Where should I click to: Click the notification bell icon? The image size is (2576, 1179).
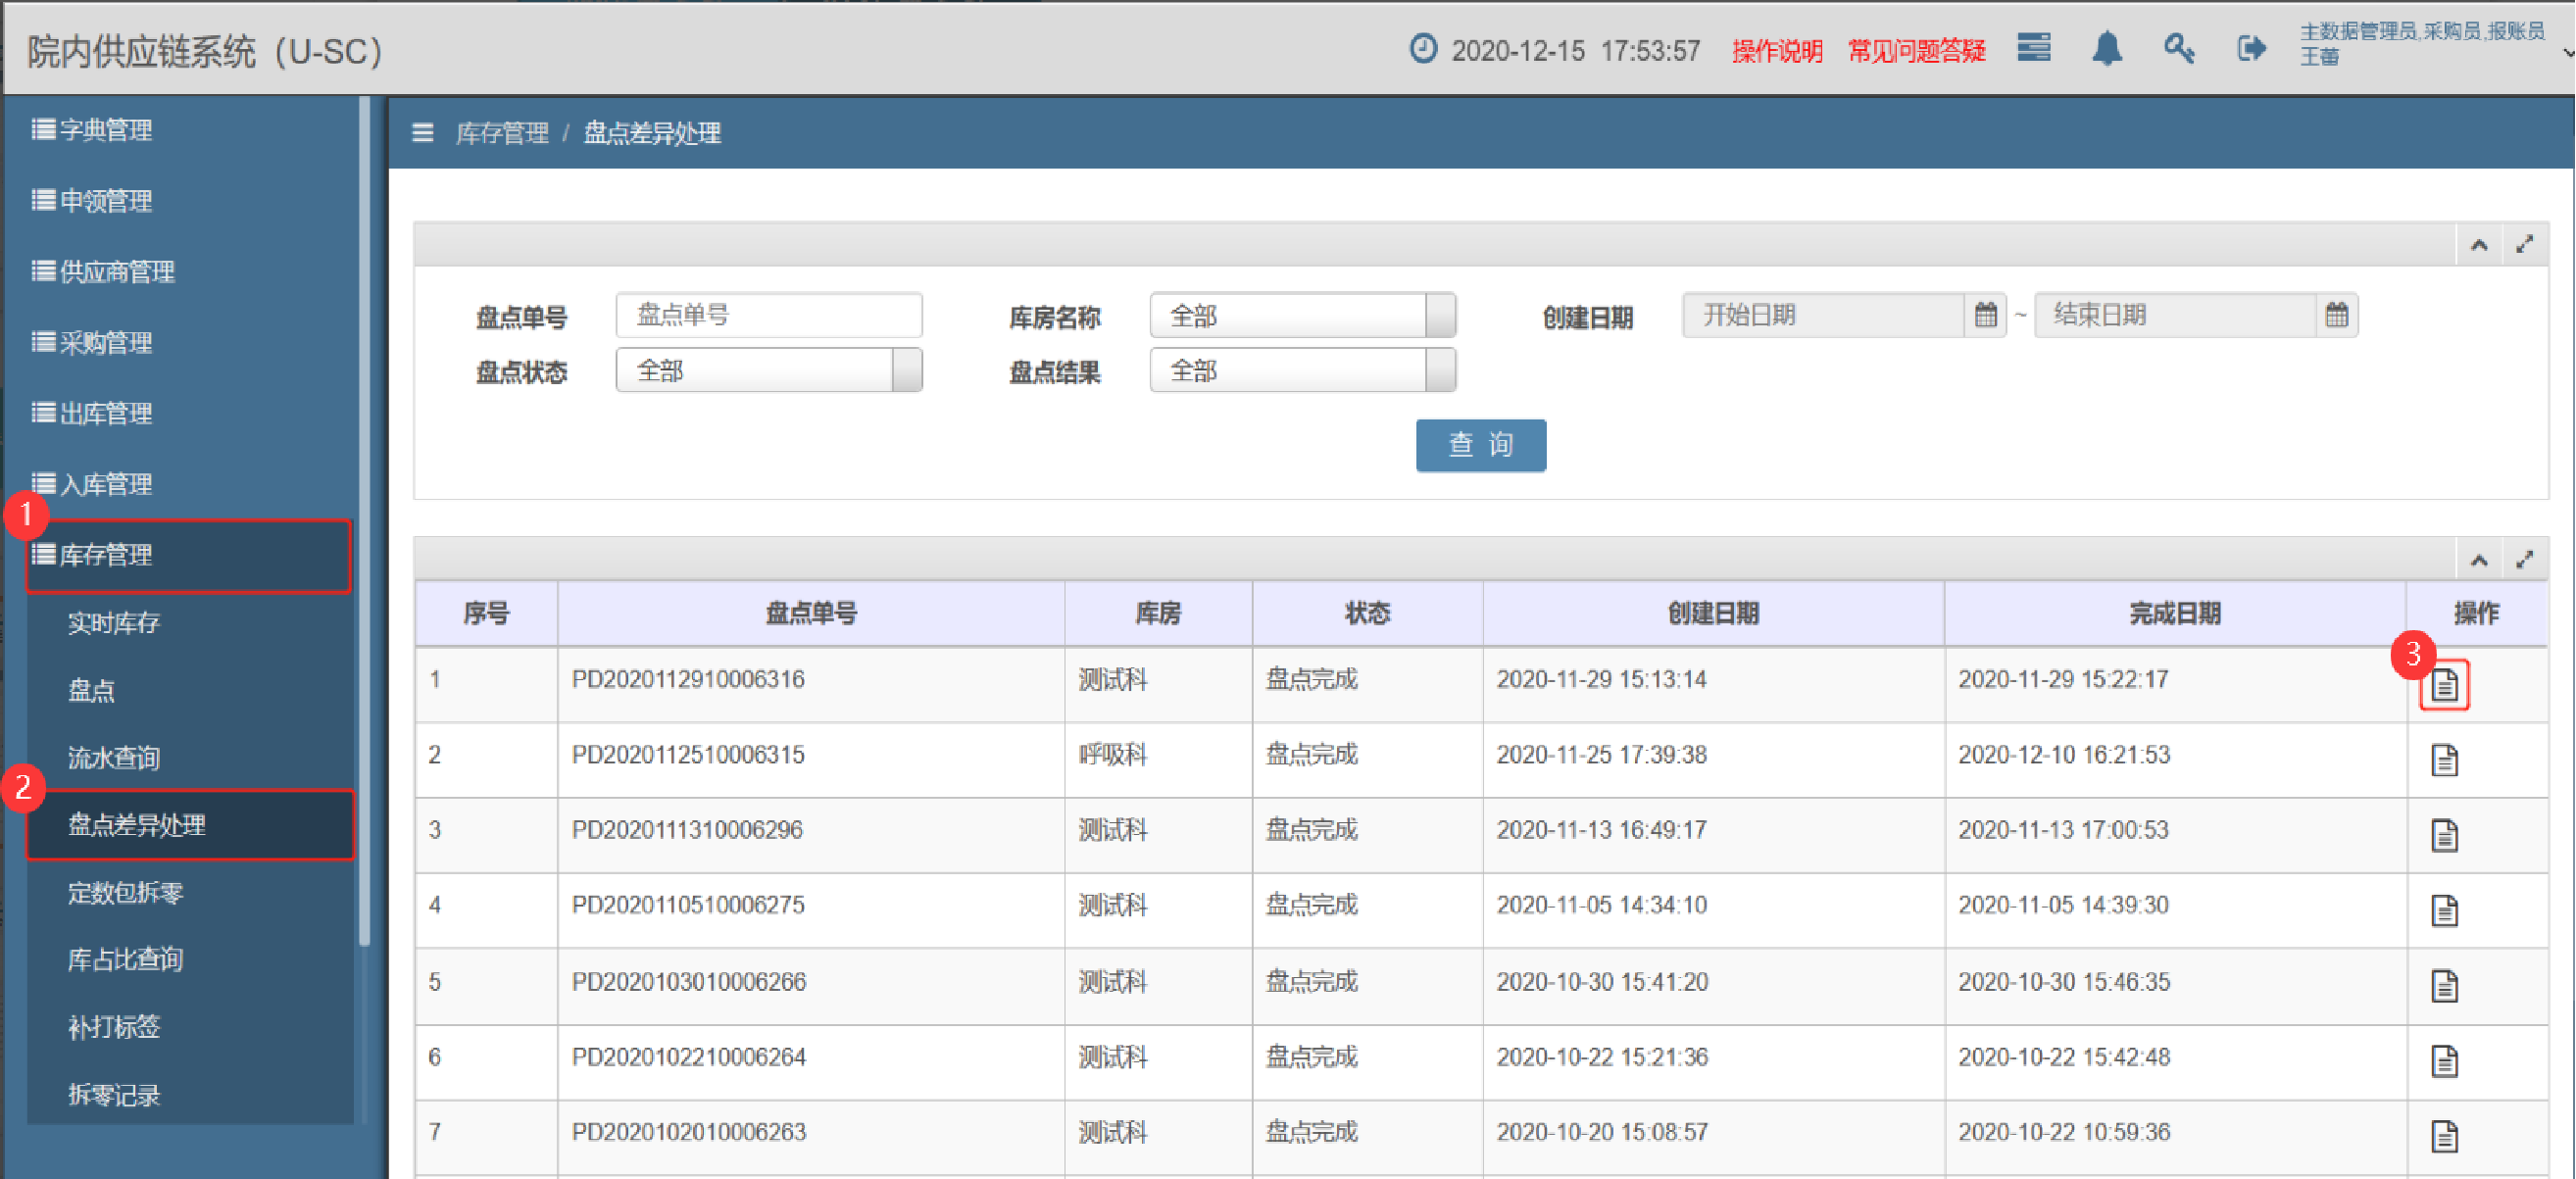point(2107,48)
